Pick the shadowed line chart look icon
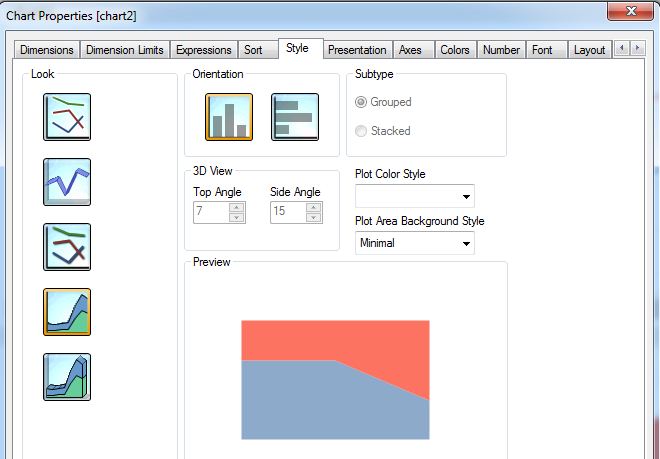The width and height of the screenshot is (660, 459). coord(67,247)
